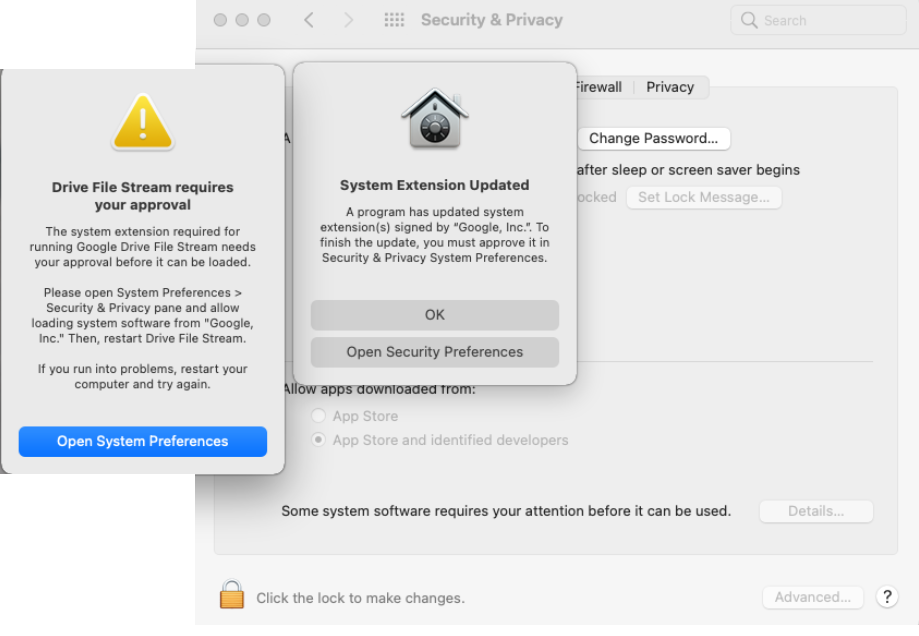
Task: Click the blue Open System Preferences button
Action: pos(142,441)
